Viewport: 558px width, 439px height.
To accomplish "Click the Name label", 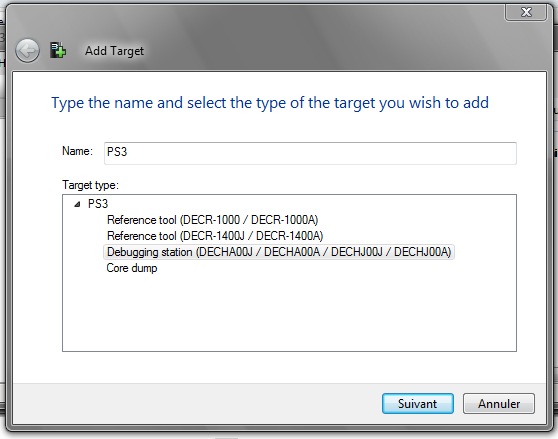I will coord(77,151).
